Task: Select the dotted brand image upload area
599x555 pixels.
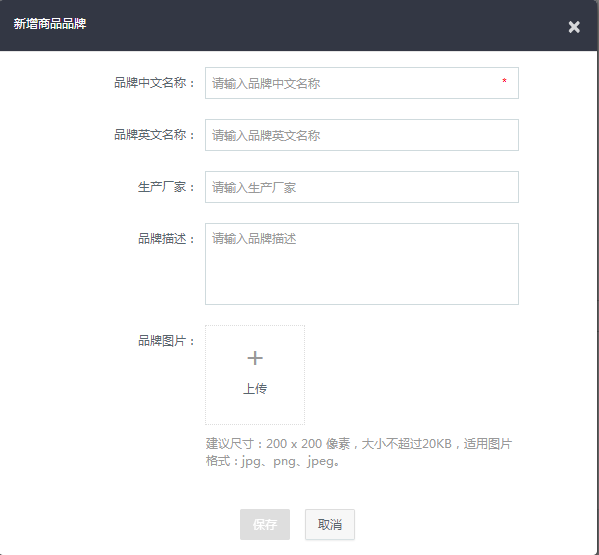Action: tap(255, 375)
